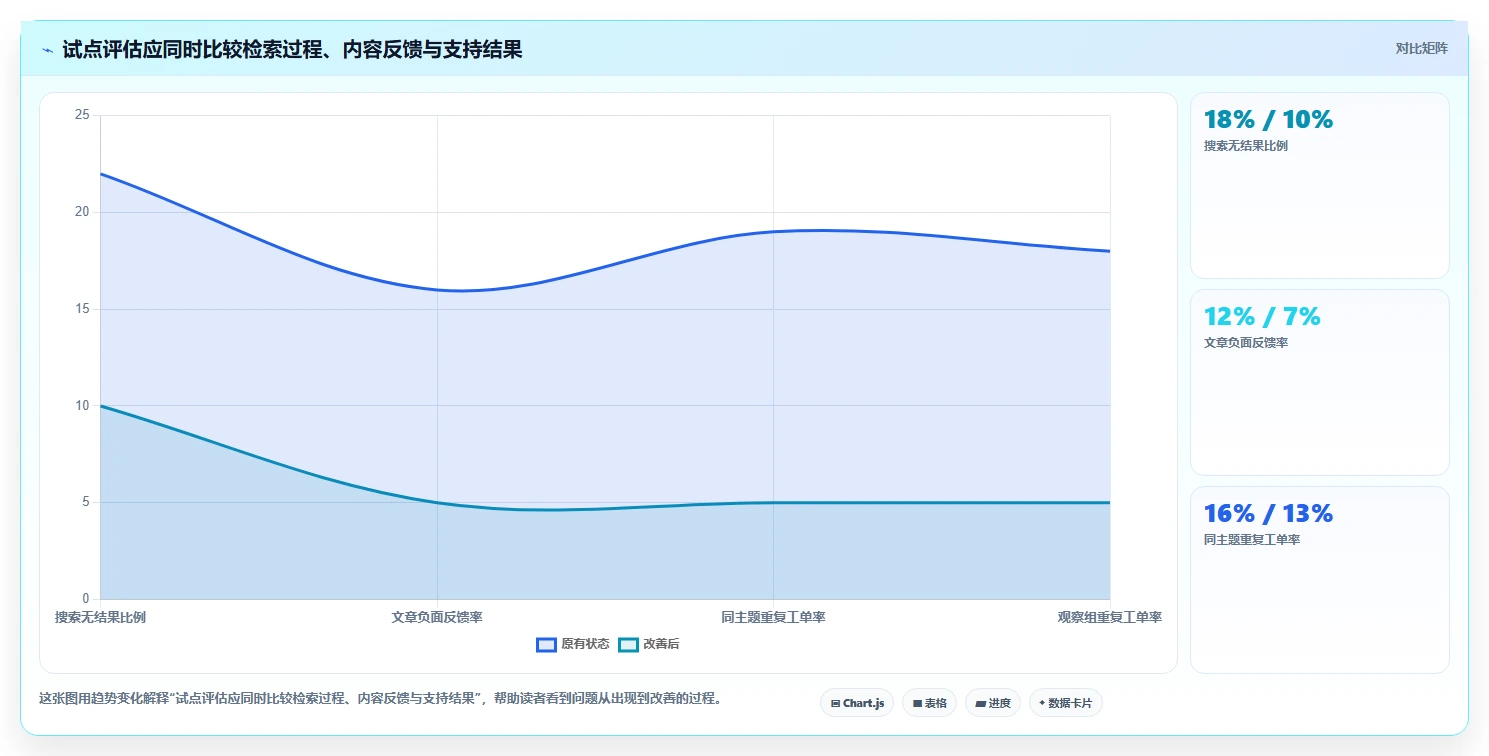Screen dimensions: 1489x756
Task: Click the 表格 chip icon
Action: click(x=917, y=704)
